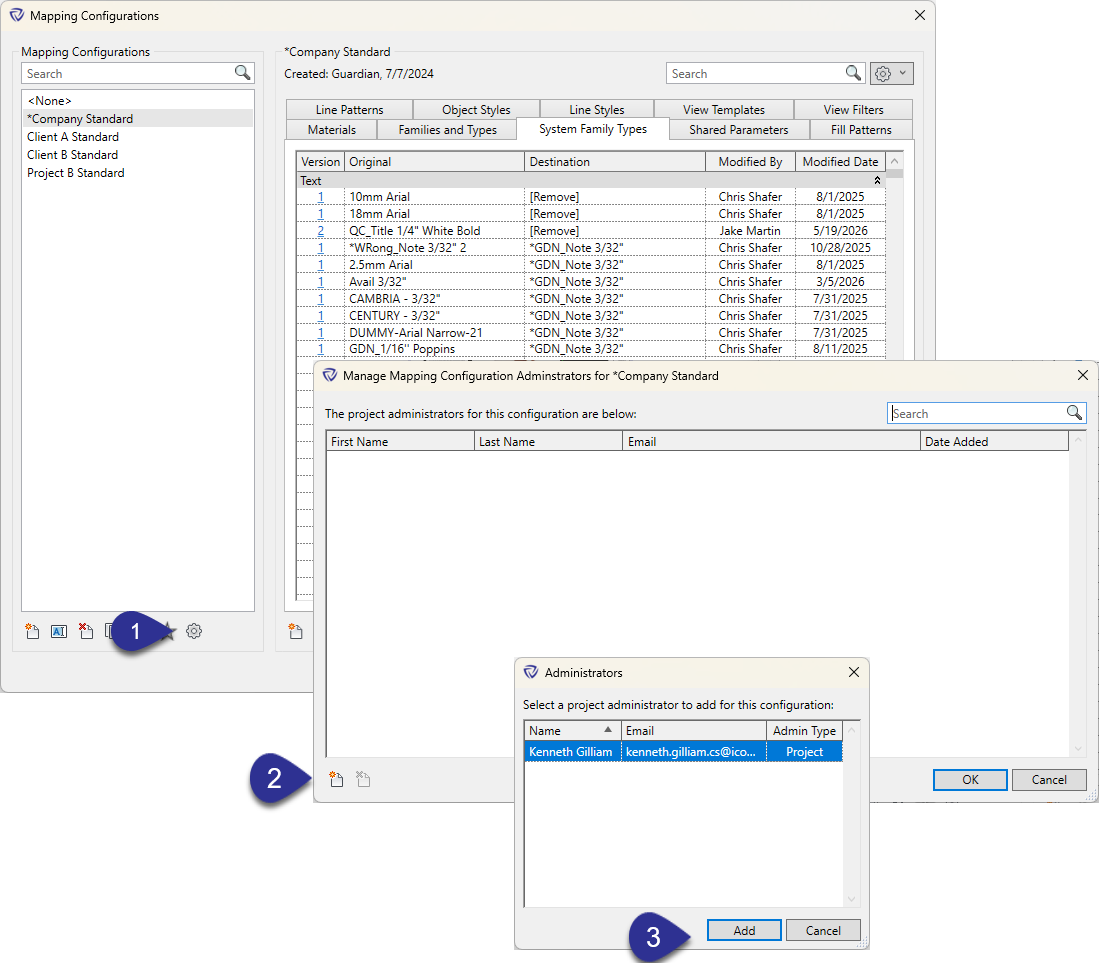The height and width of the screenshot is (963, 1099).
Task: Click the new mapping configuration icon
Action: [x=32, y=631]
